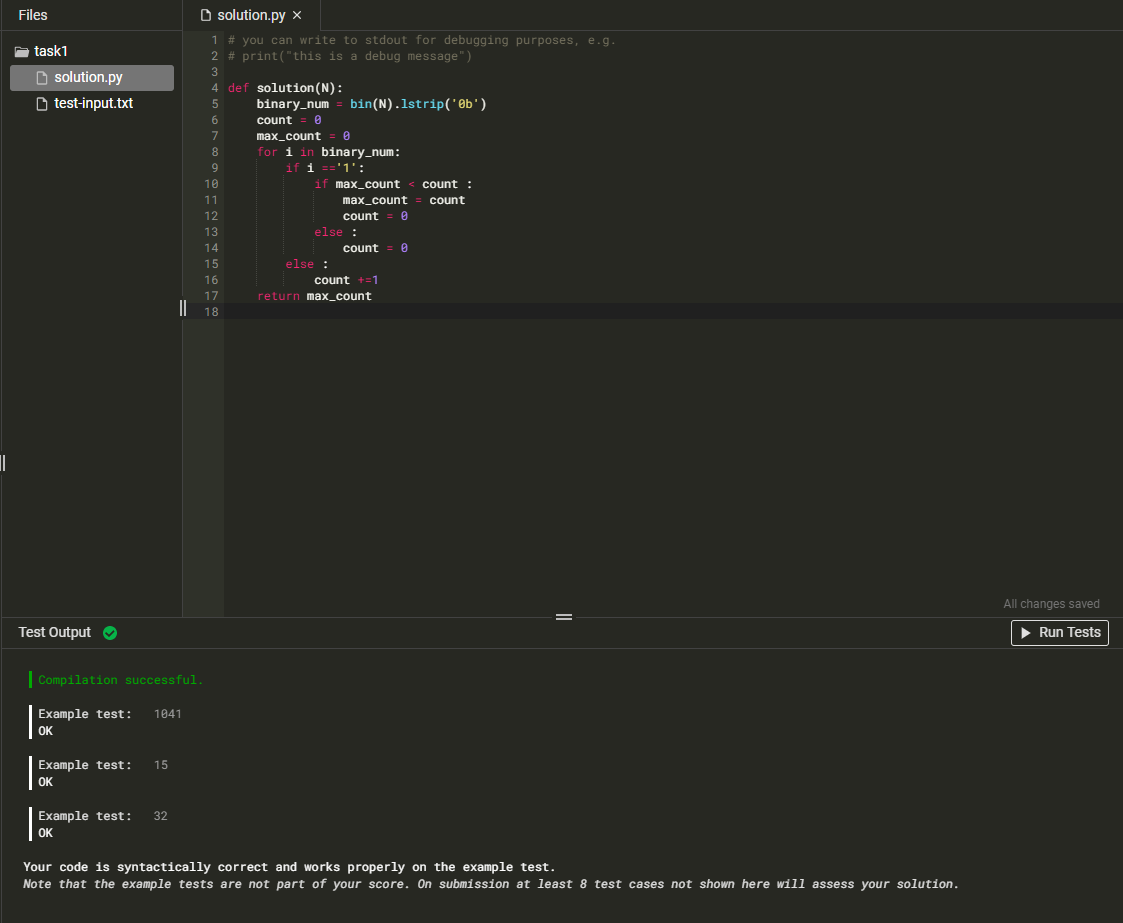Viewport: 1123px width, 923px height.
Task: Click the task1 folder icon
Action: (x=21, y=51)
